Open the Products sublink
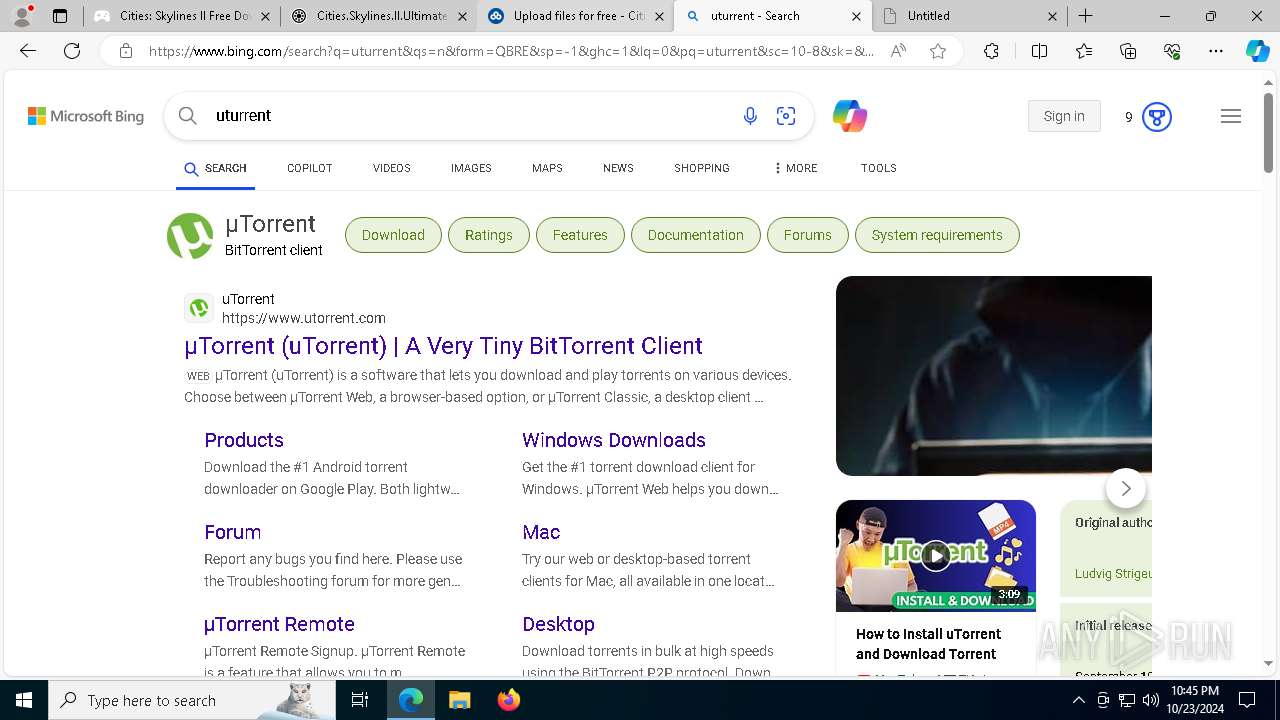 pos(244,440)
